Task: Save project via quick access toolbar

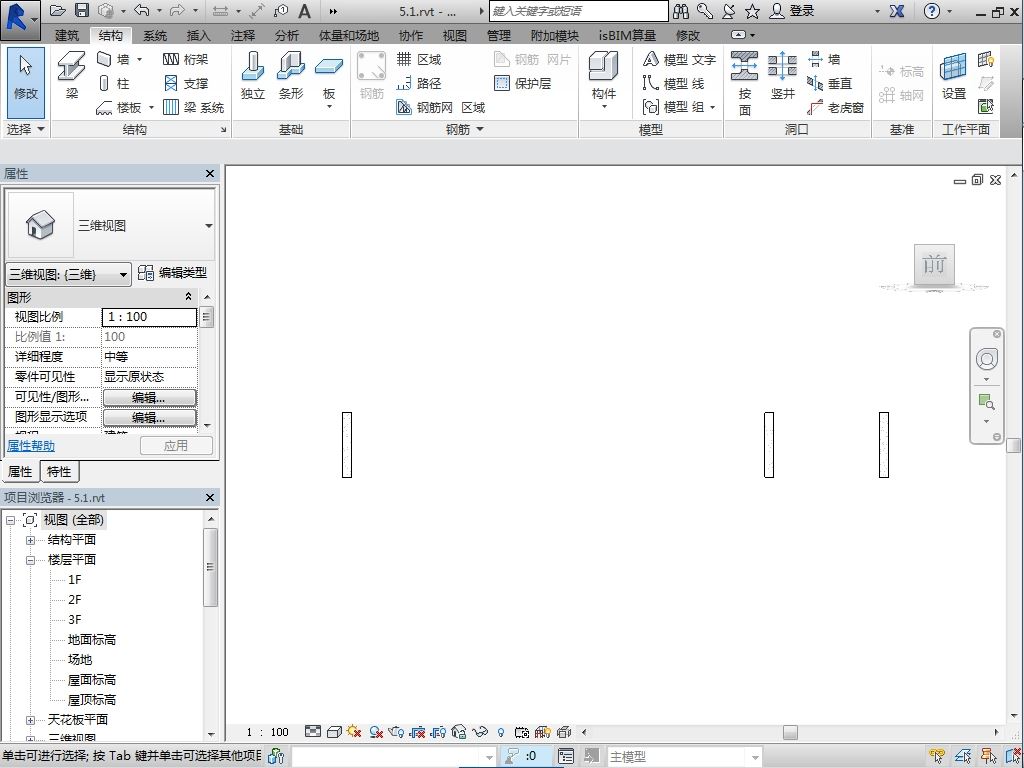Action: 82,10
